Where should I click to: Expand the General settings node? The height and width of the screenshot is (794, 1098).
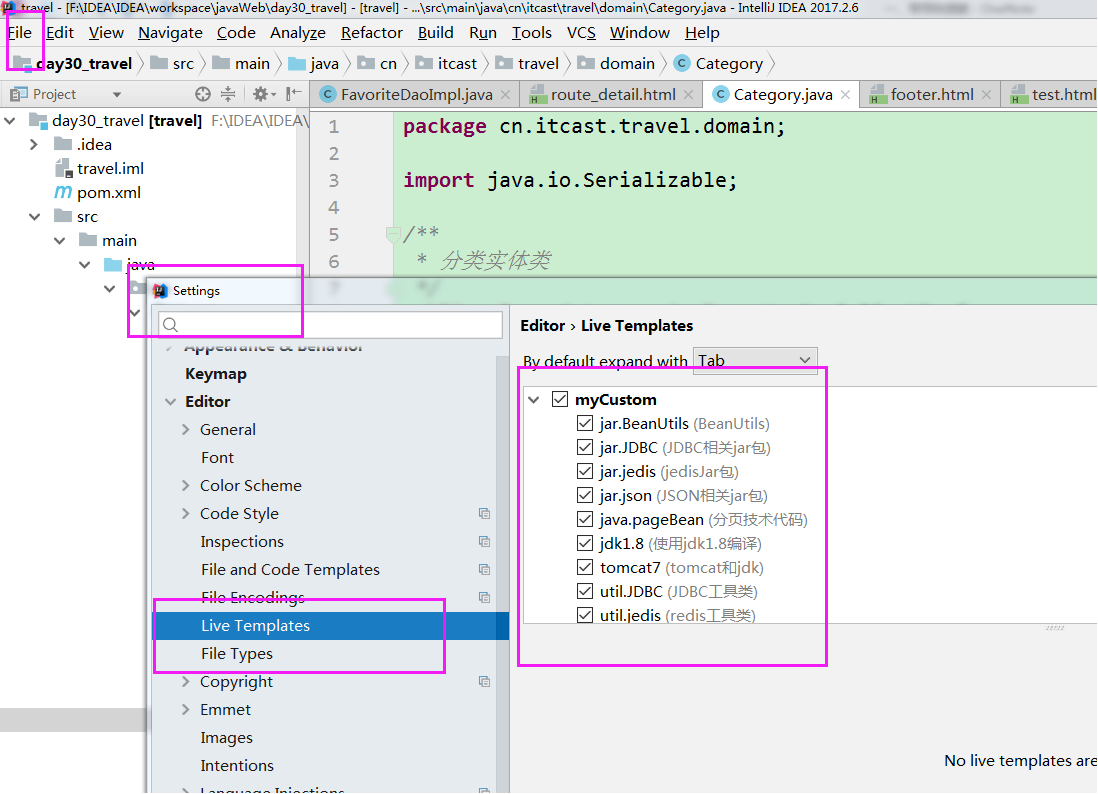coord(186,429)
